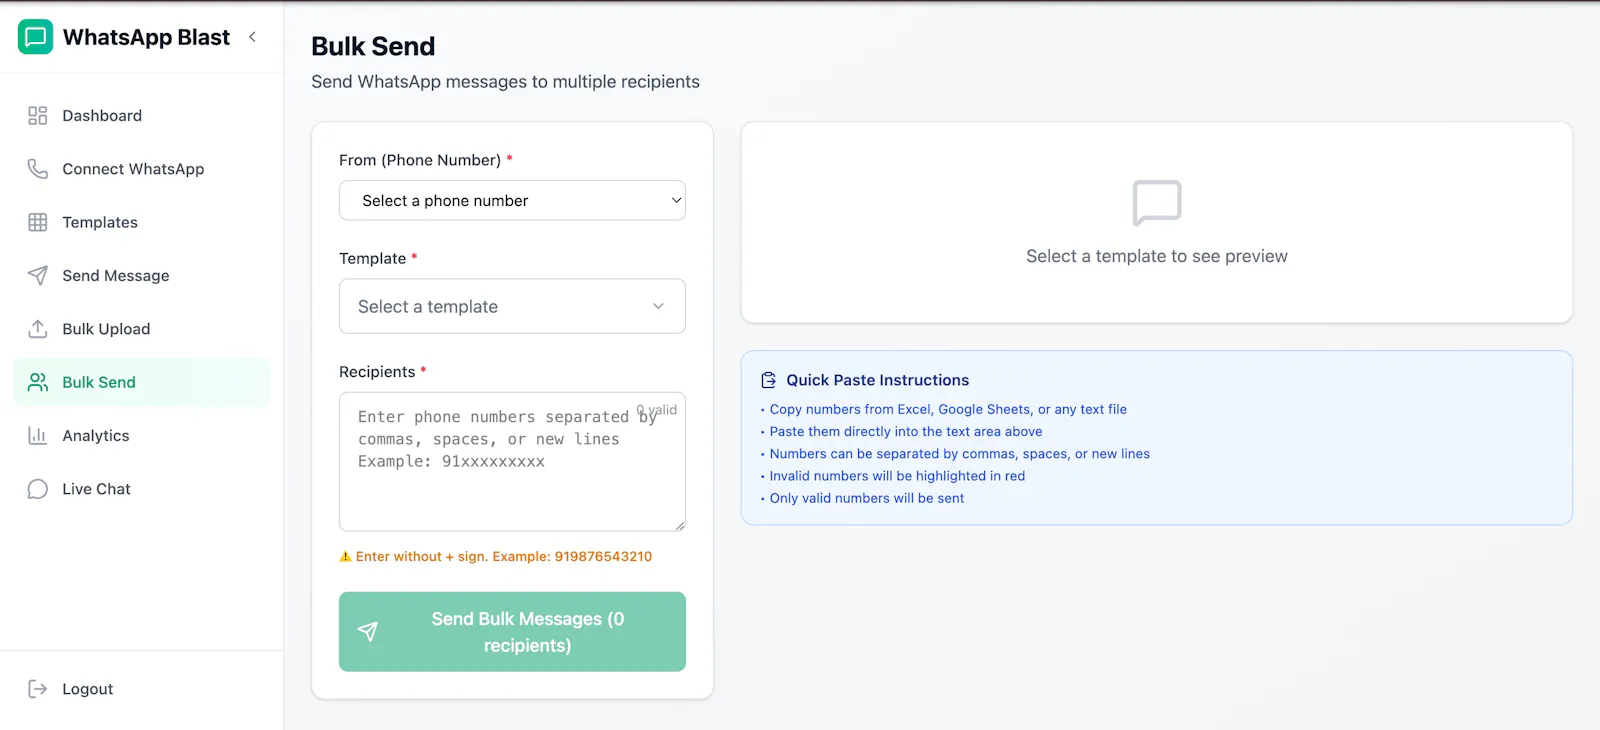Image resolution: width=1600 pixels, height=730 pixels.
Task: Focus the Recipients phone numbers text area
Action: point(512,462)
